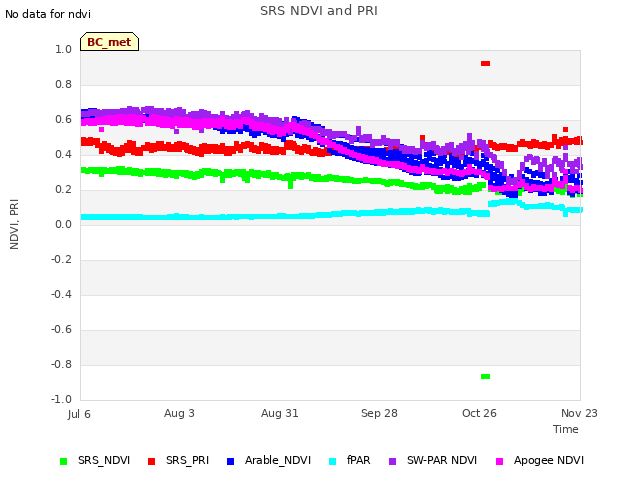Click the 'No data for ndvi' message

coord(48,14)
